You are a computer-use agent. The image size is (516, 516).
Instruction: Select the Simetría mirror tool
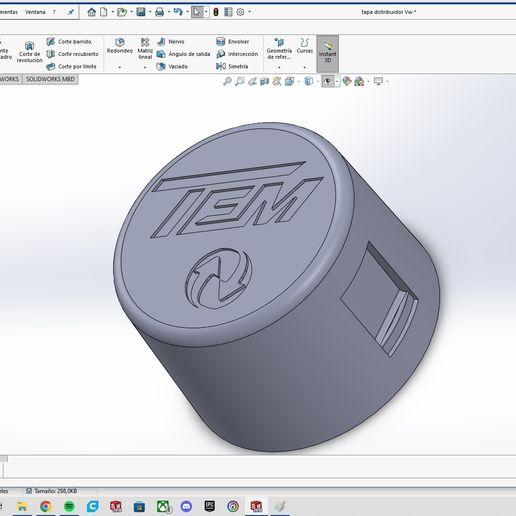tap(232, 66)
